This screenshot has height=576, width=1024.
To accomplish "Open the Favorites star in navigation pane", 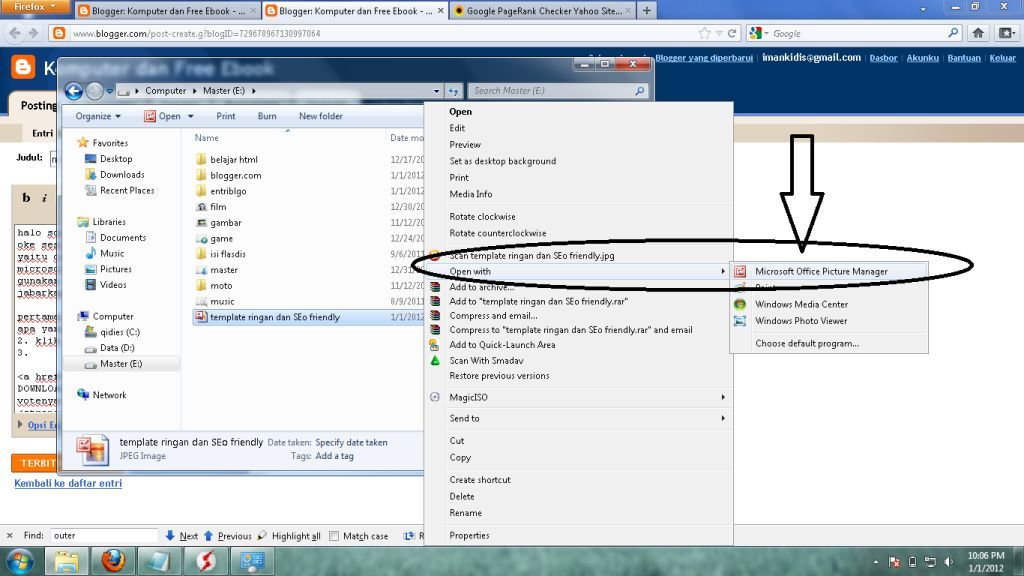I will [83, 142].
